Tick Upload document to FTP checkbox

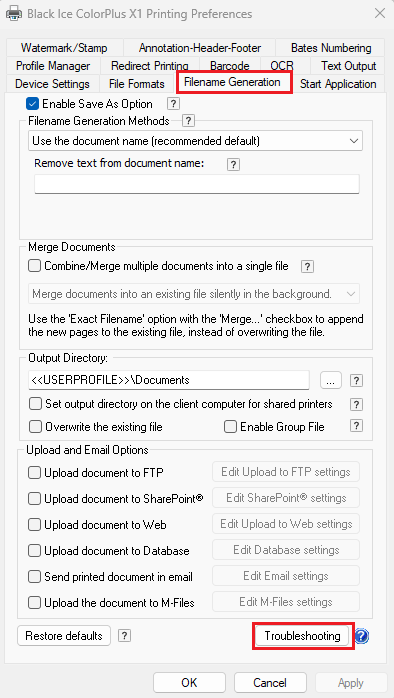pos(34,473)
